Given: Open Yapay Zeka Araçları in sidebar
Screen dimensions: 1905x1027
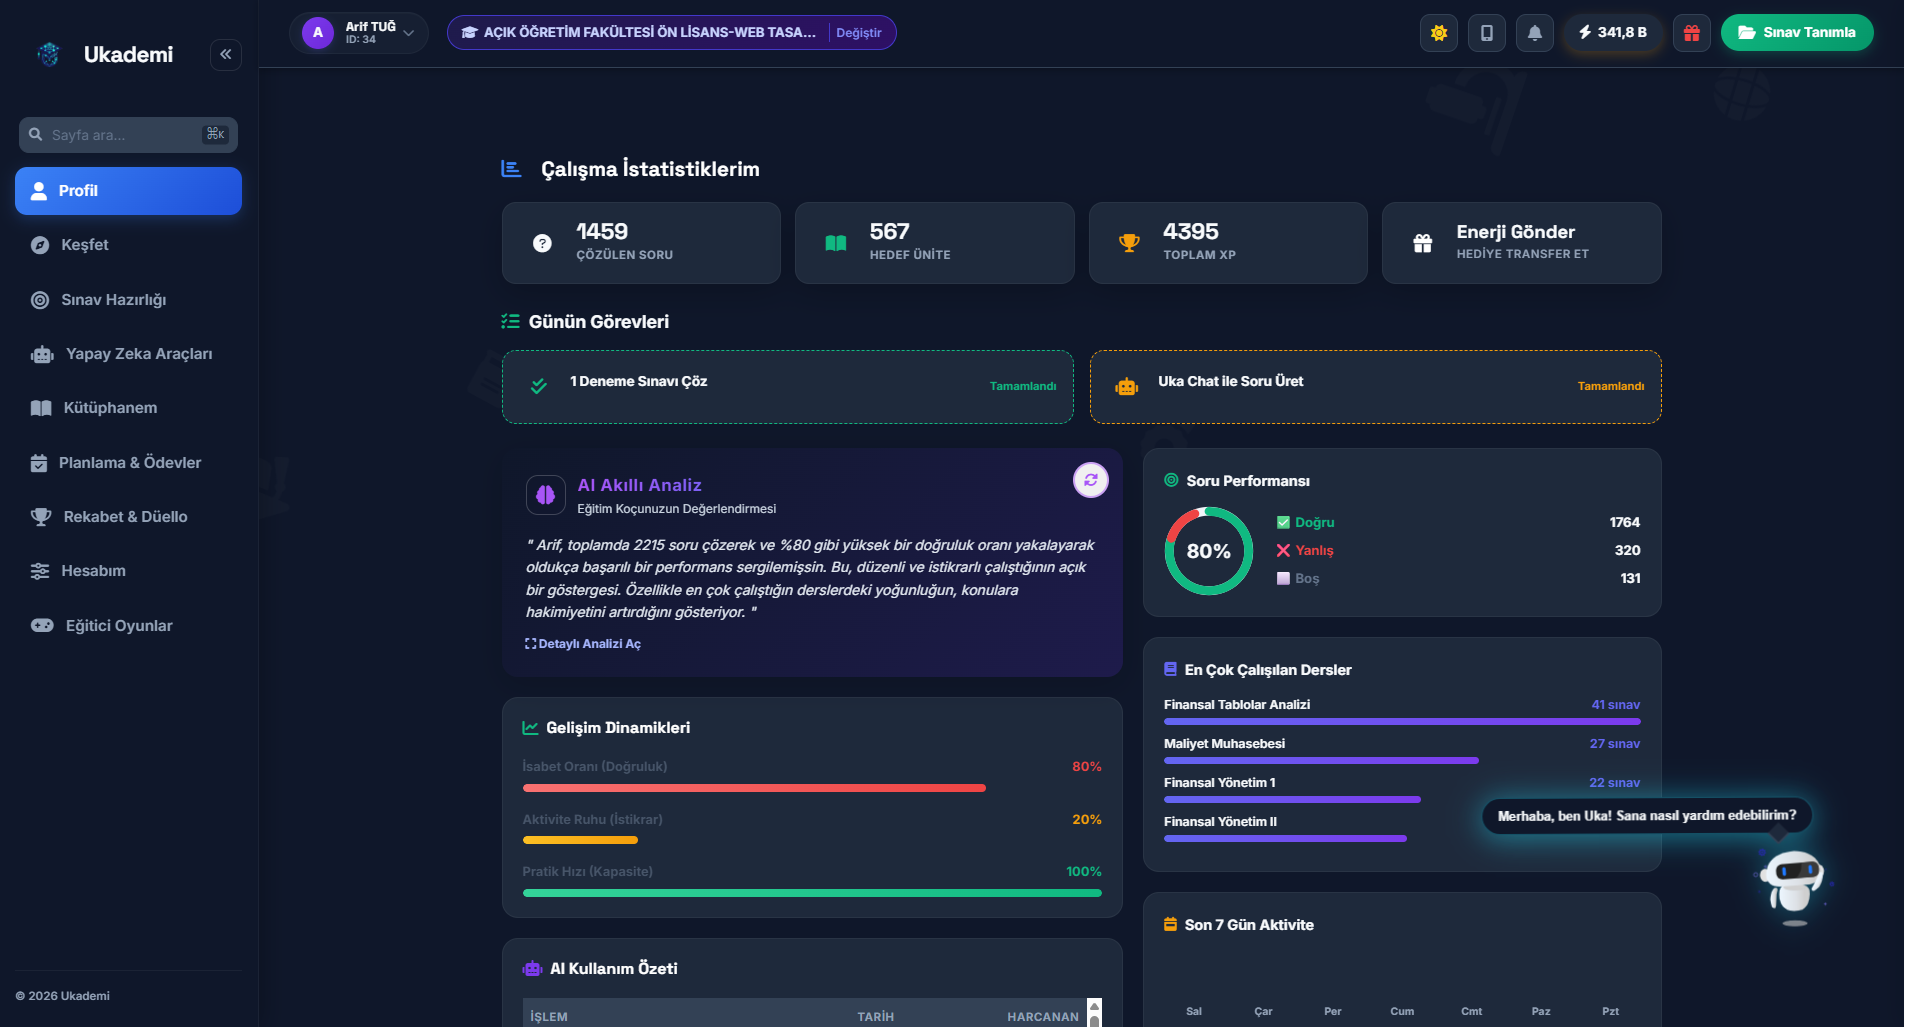Looking at the screenshot, I should tap(128, 354).
